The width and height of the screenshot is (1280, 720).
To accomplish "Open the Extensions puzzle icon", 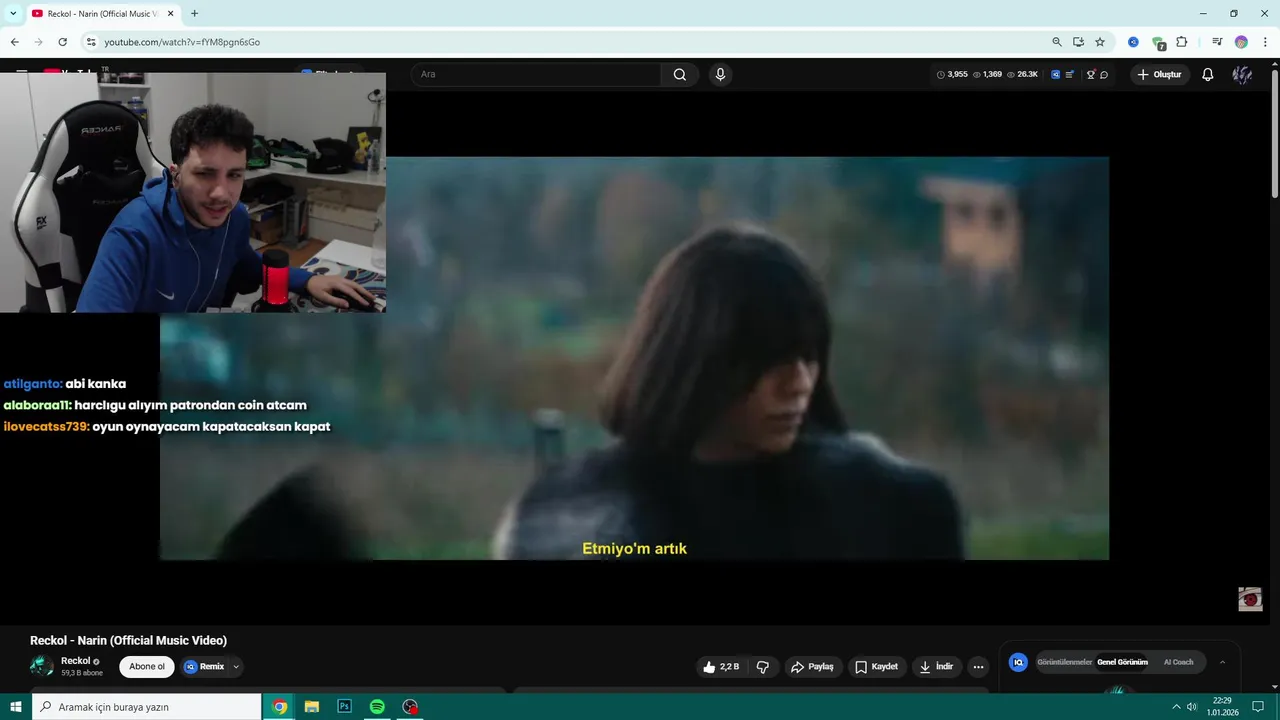I will click(1182, 42).
